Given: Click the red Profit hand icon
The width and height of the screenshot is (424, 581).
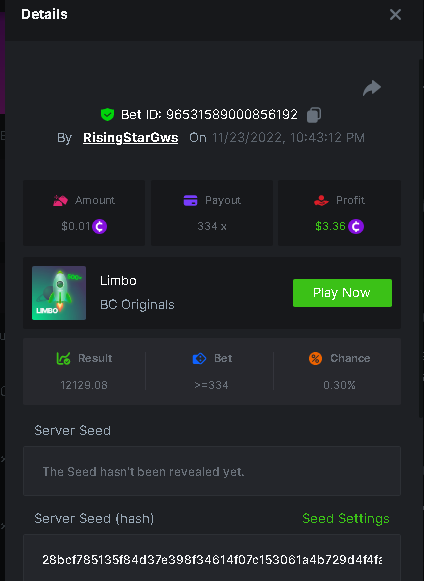Looking at the screenshot, I should click(321, 200).
